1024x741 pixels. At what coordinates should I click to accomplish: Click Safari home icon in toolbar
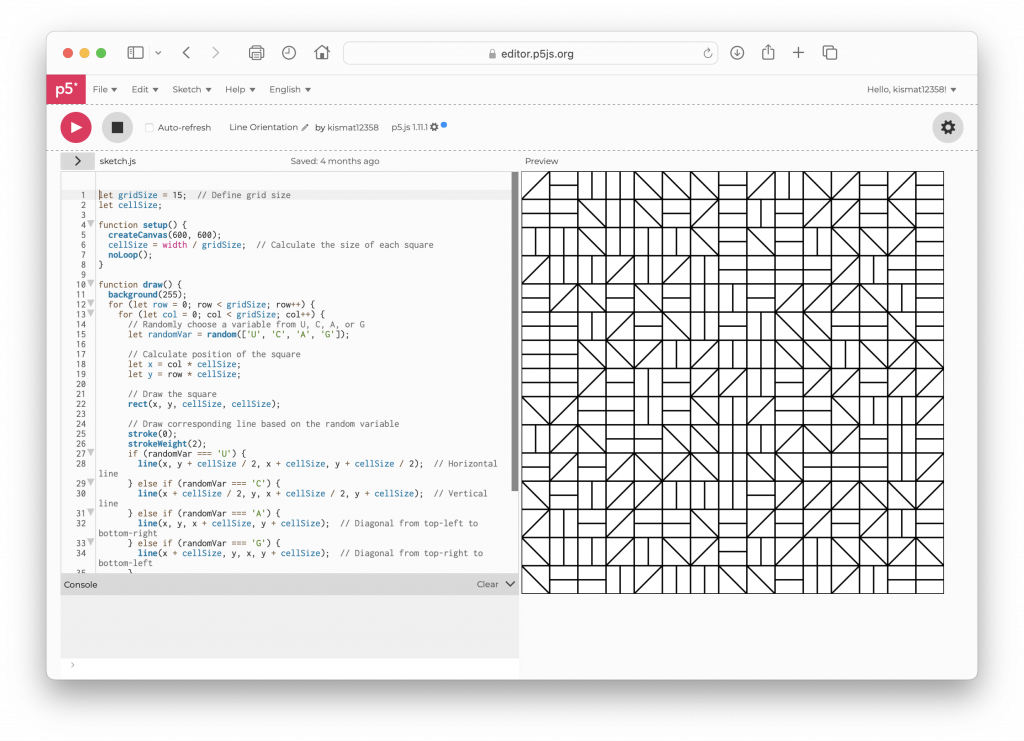point(322,53)
